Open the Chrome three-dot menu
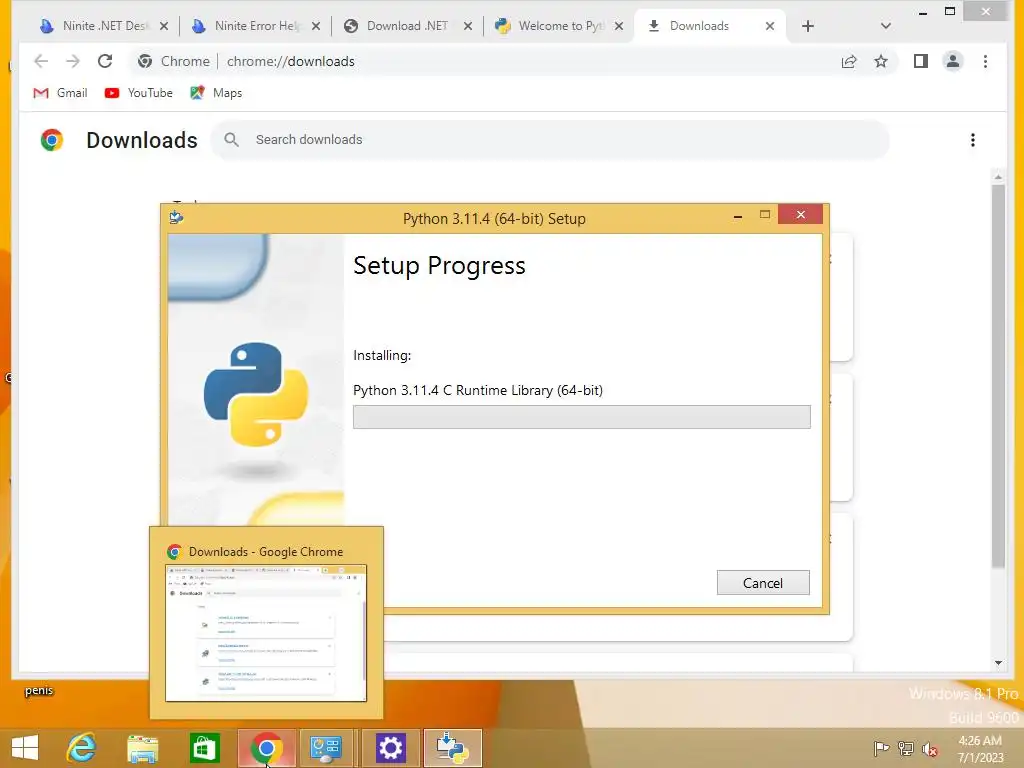This screenshot has width=1024, height=768. 985,61
